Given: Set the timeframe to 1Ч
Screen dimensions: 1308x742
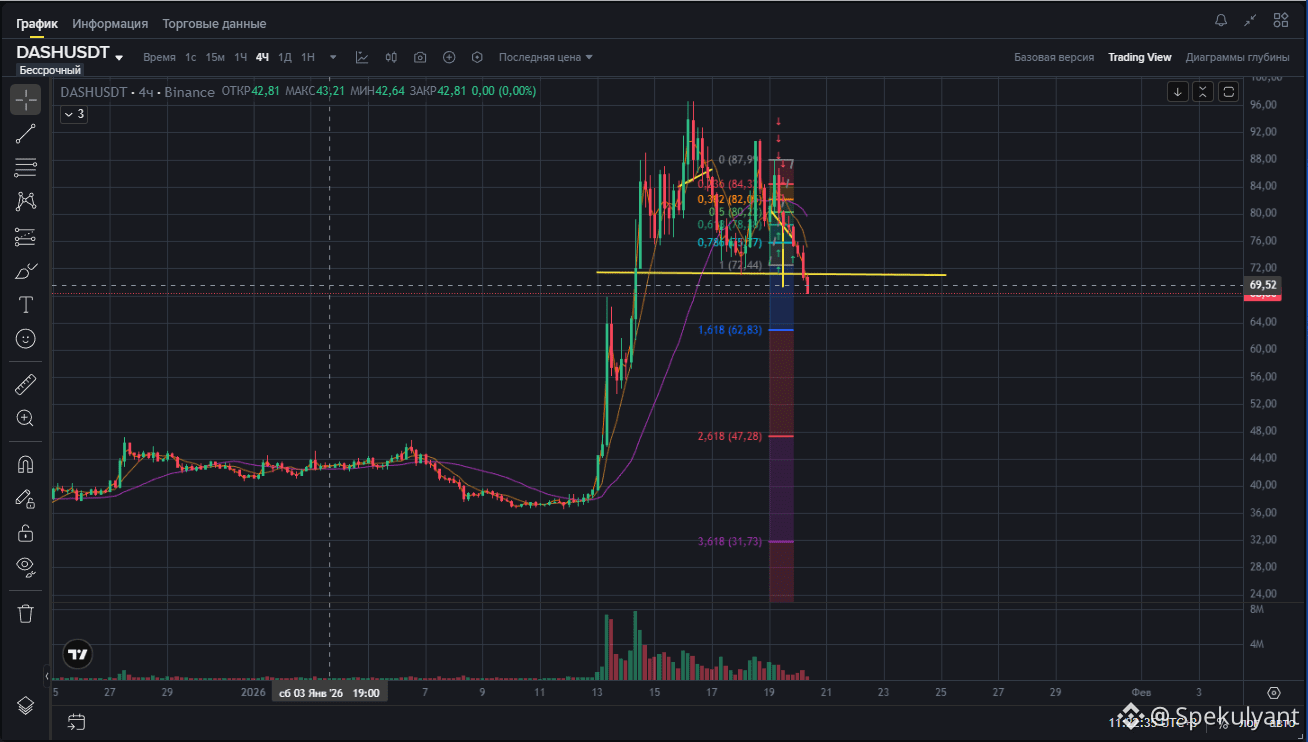Looking at the screenshot, I should click(x=241, y=57).
